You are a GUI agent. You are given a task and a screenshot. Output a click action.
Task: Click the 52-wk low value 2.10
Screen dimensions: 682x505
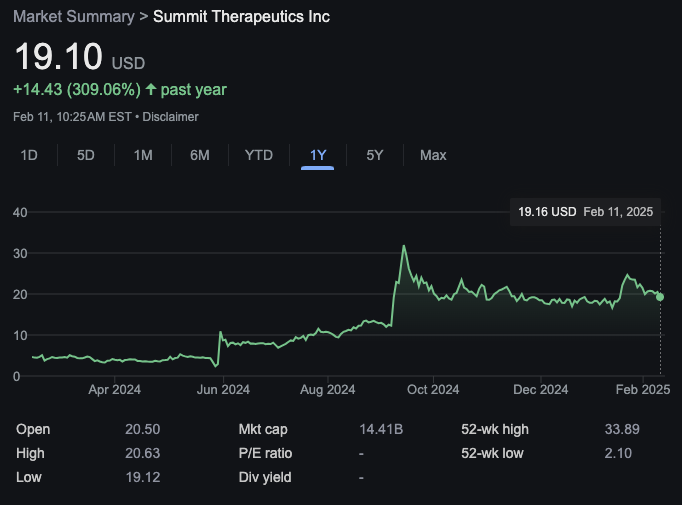click(618, 454)
